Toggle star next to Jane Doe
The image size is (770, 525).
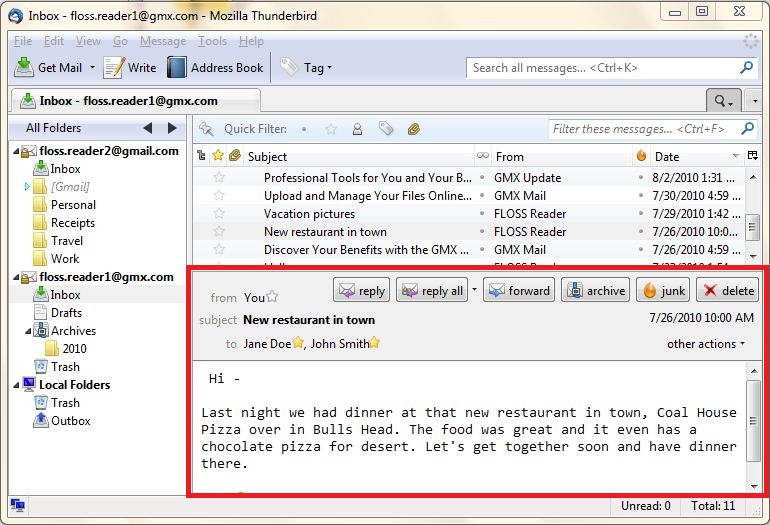pyautogui.click(x=298, y=344)
